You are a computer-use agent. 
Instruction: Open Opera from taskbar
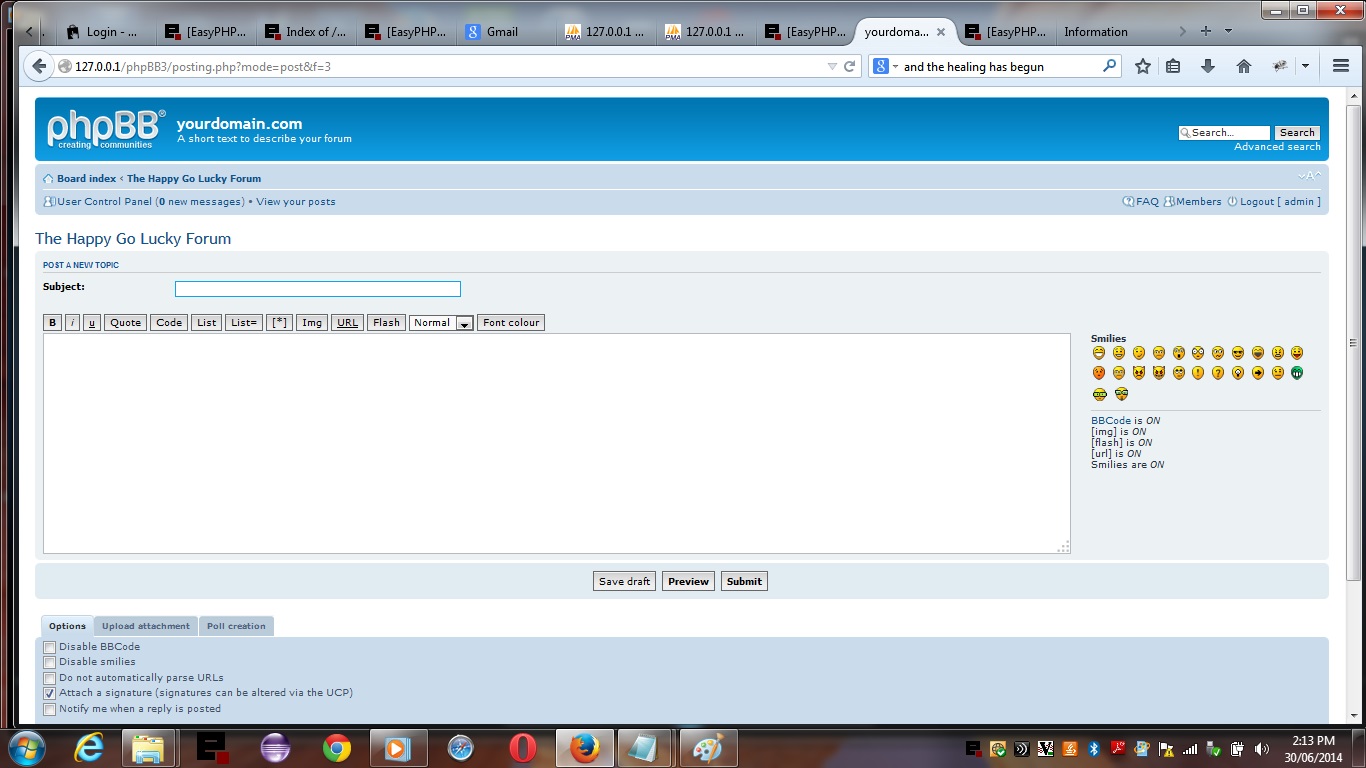point(523,748)
